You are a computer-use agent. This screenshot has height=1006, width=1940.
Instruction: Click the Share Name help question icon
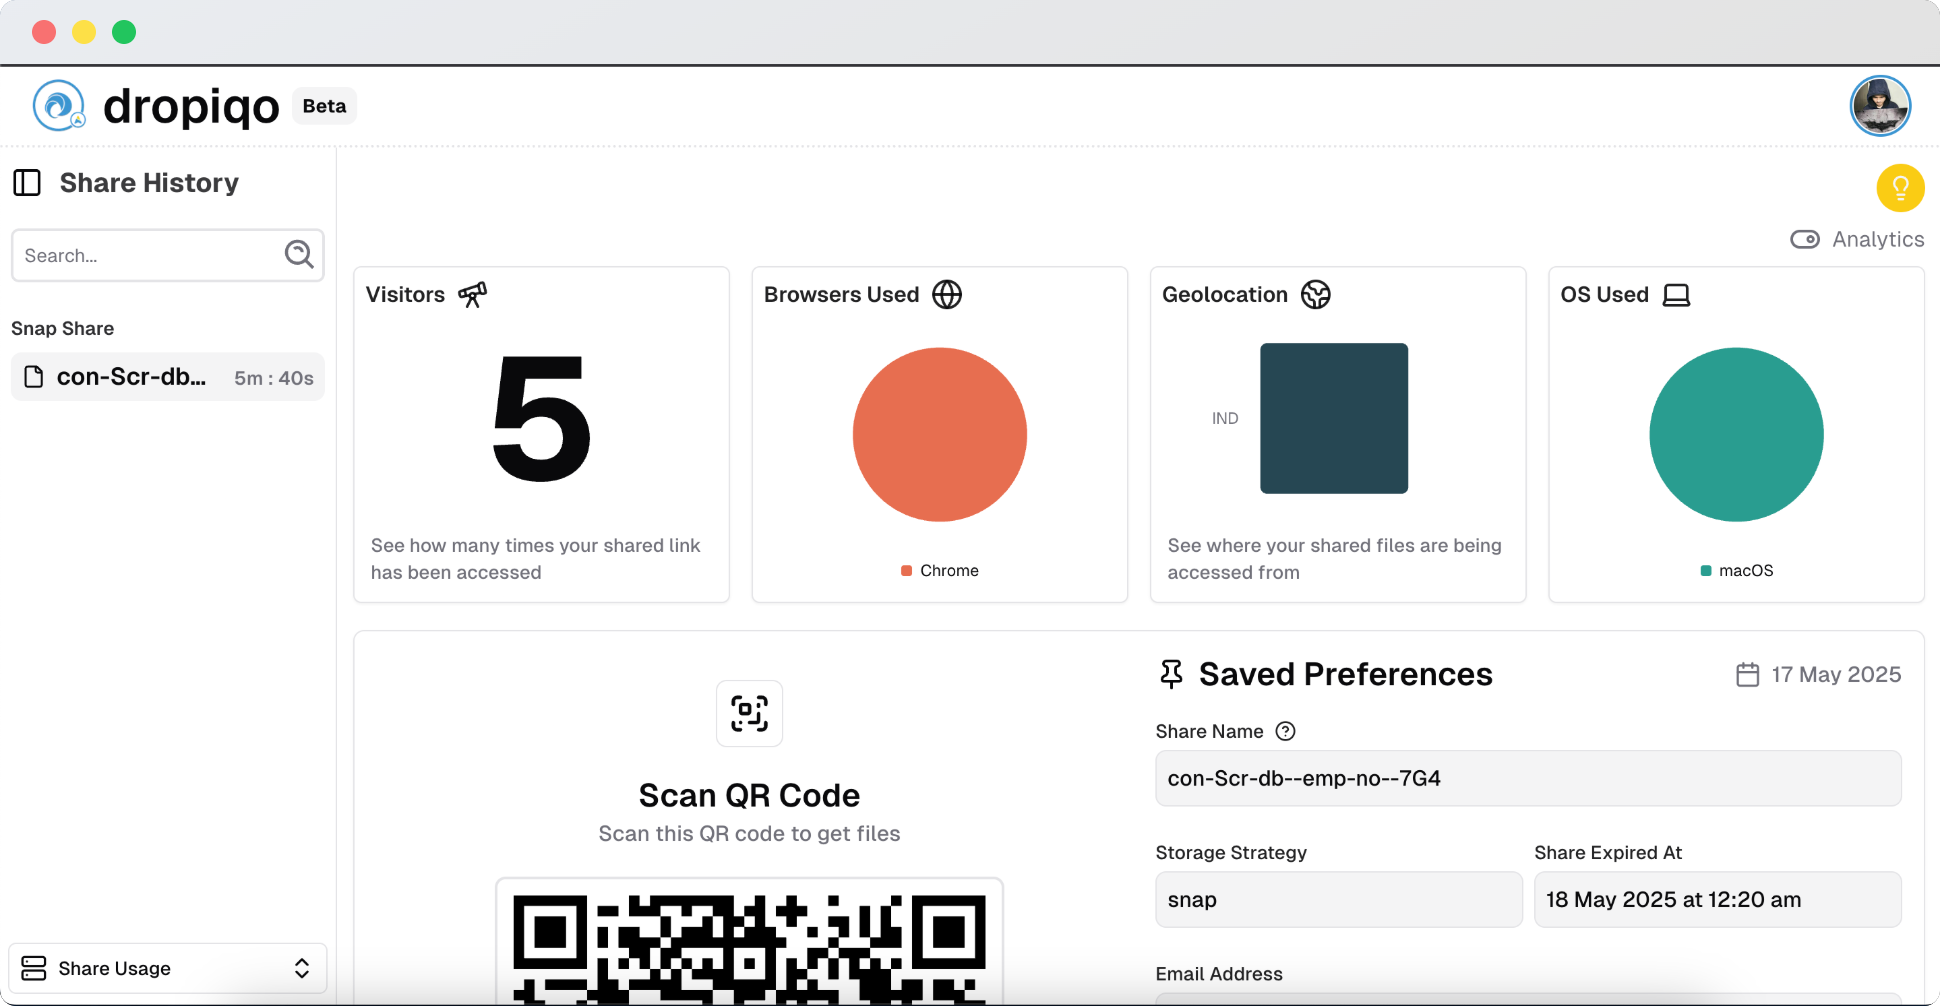[1286, 731]
